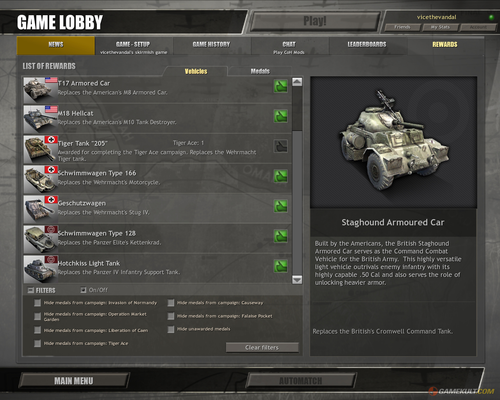Click the rewards list scroll up arrow

click(x=297, y=82)
